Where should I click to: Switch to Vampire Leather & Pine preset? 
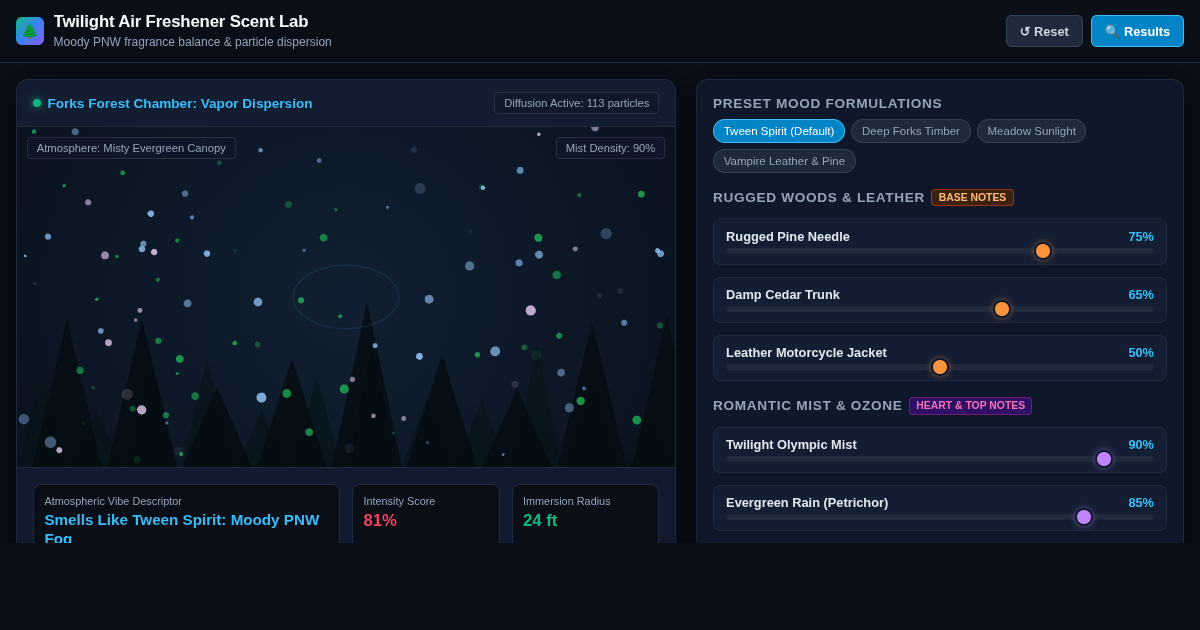pos(784,161)
